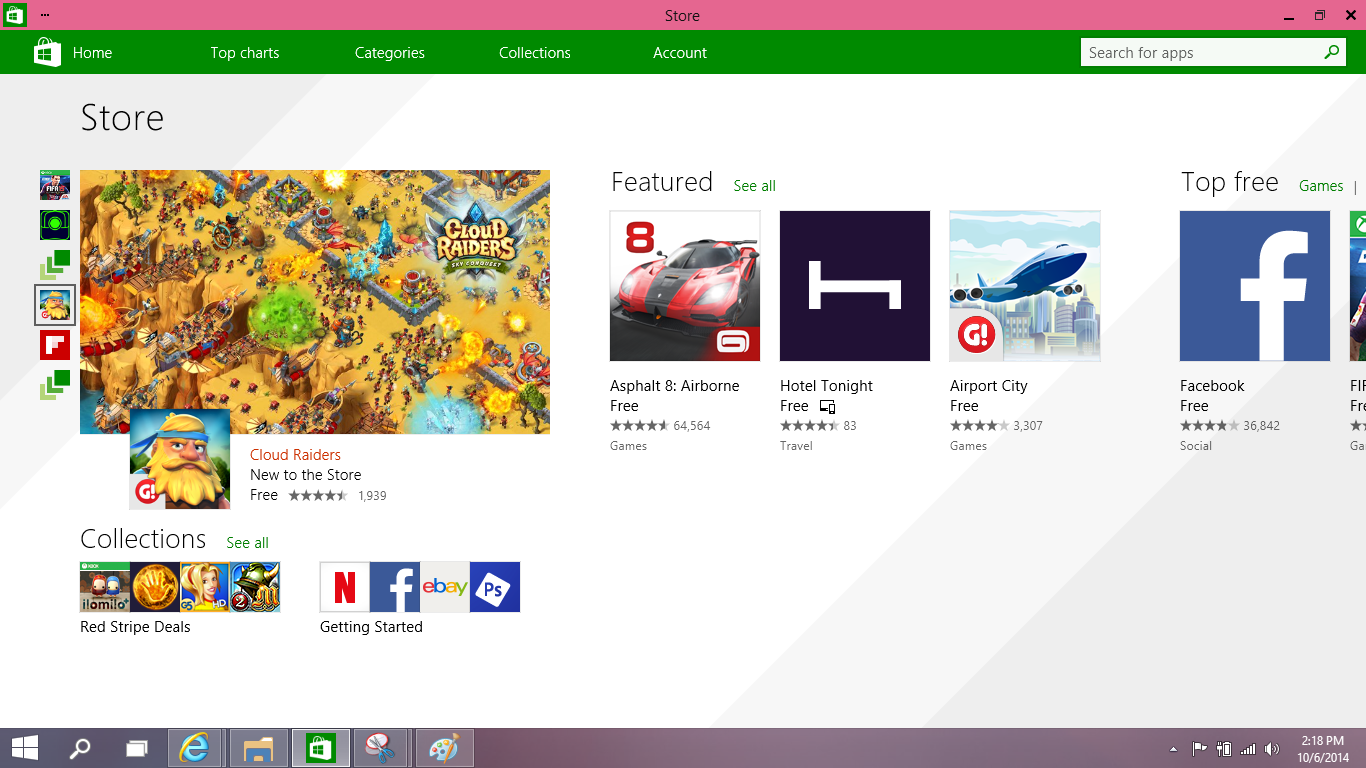This screenshot has width=1366, height=768.
Task: Click the Flipboard spotlight icon in sidebar
Action: pos(54,344)
